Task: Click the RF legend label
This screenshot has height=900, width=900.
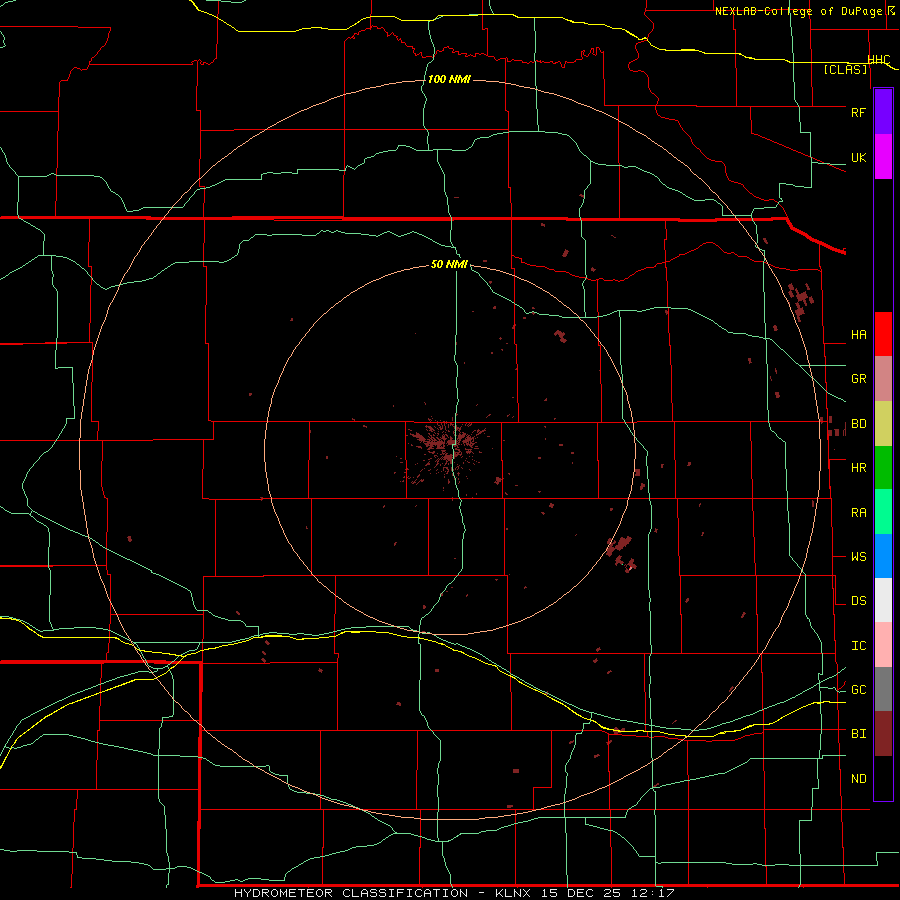Action: (858, 112)
